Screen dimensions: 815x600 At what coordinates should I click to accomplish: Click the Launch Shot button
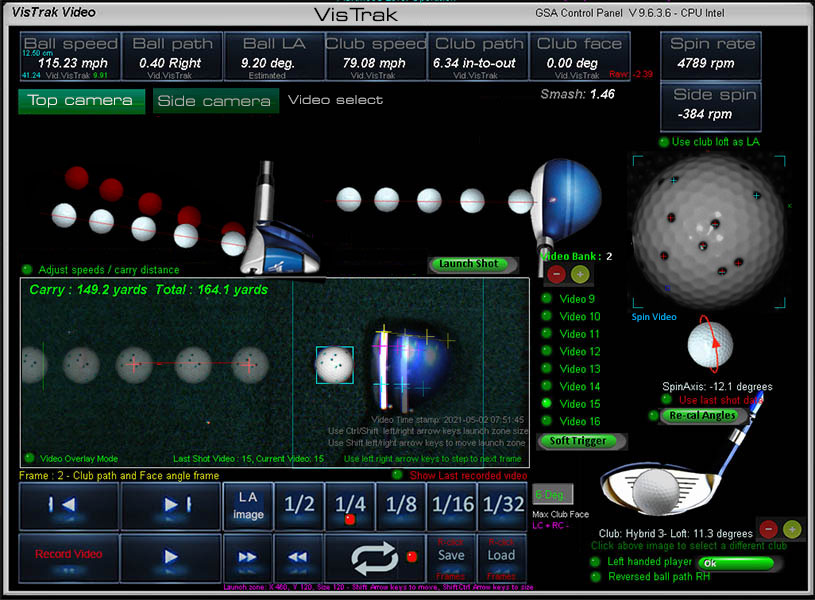(472, 264)
